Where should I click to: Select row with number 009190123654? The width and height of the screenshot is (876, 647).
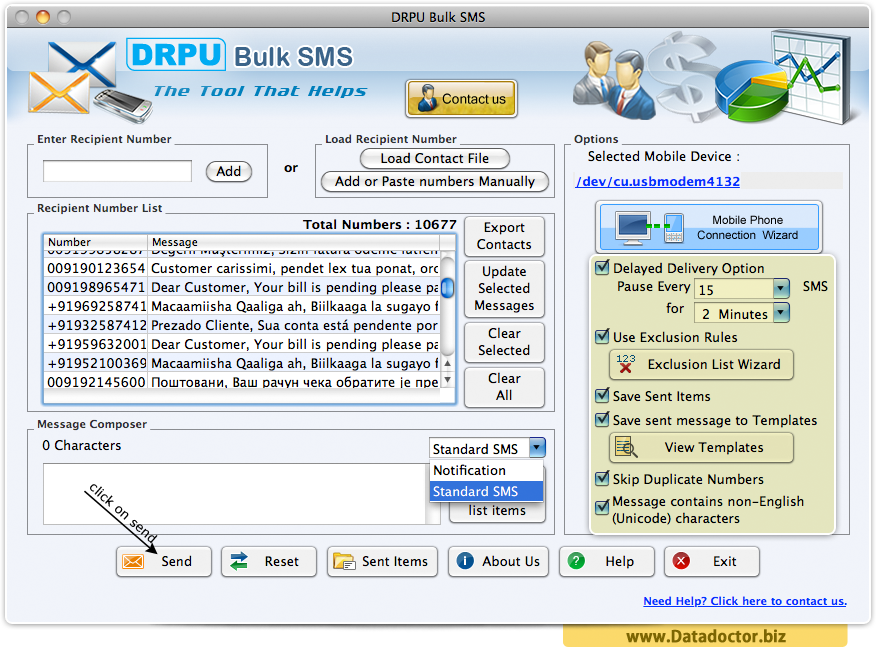242,268
